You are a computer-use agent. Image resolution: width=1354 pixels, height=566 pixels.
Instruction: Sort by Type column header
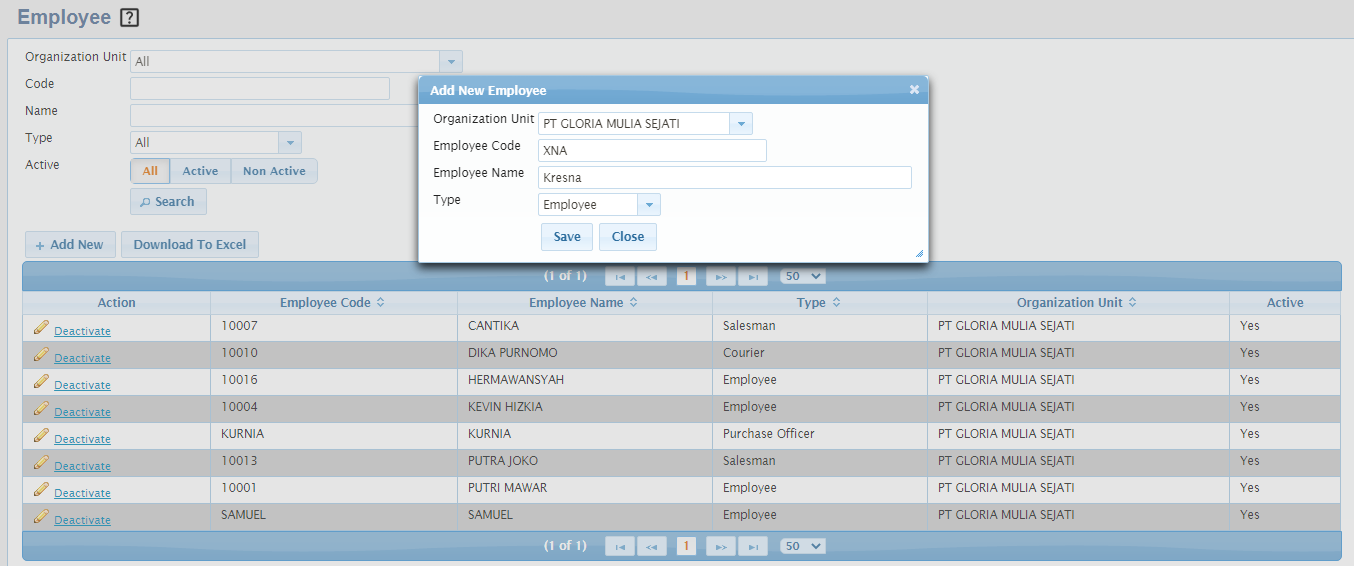click(819, 303)
